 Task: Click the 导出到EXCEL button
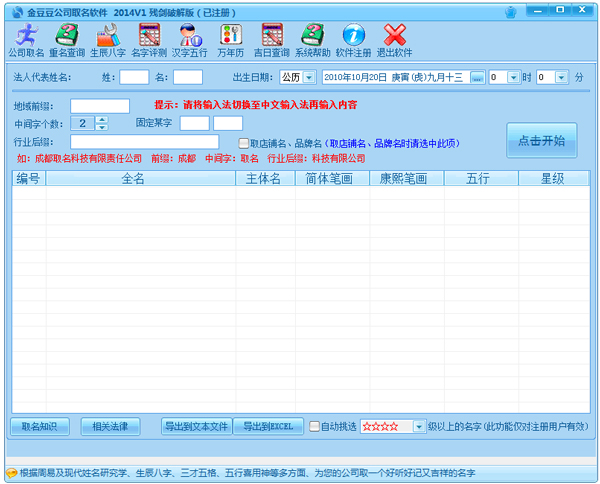tap(268, 426)
